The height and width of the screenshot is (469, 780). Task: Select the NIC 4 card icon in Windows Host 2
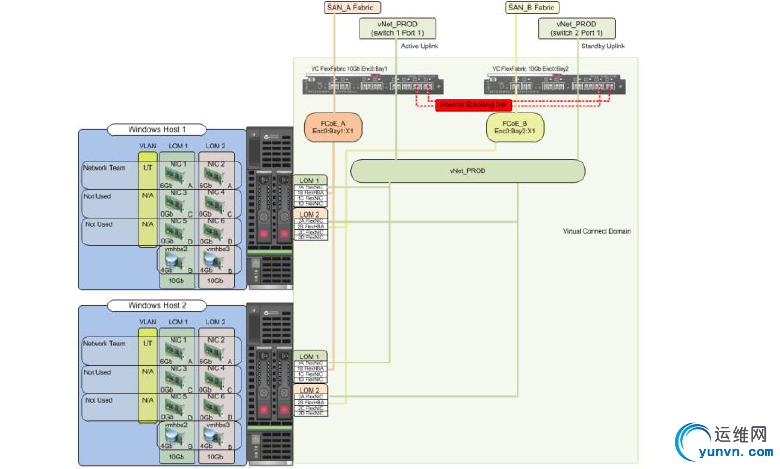pyautogui.click(x=214, y=380)
